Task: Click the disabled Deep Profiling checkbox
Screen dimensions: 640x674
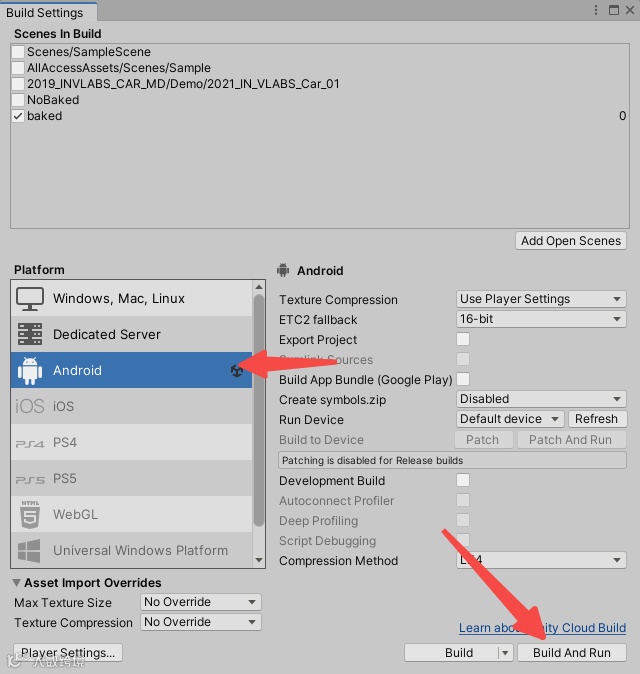Action: tap(463, 520)
